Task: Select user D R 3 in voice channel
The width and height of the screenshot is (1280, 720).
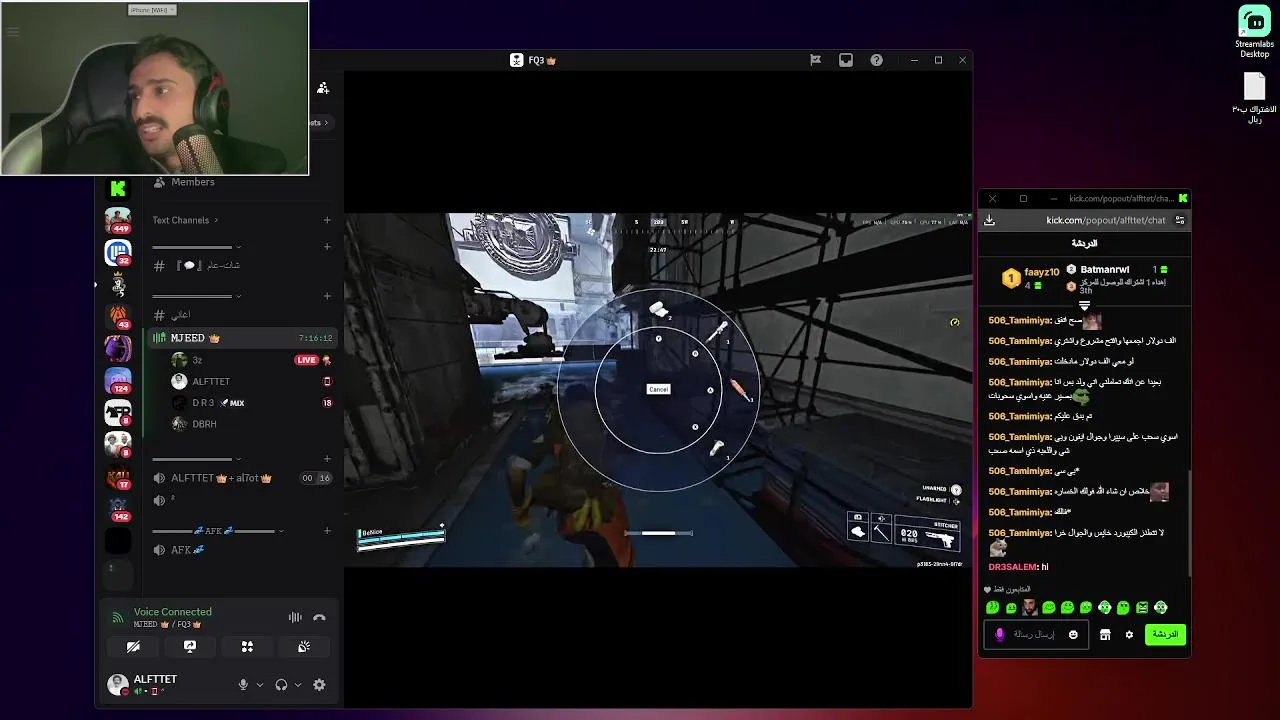Action: [252, 403]
